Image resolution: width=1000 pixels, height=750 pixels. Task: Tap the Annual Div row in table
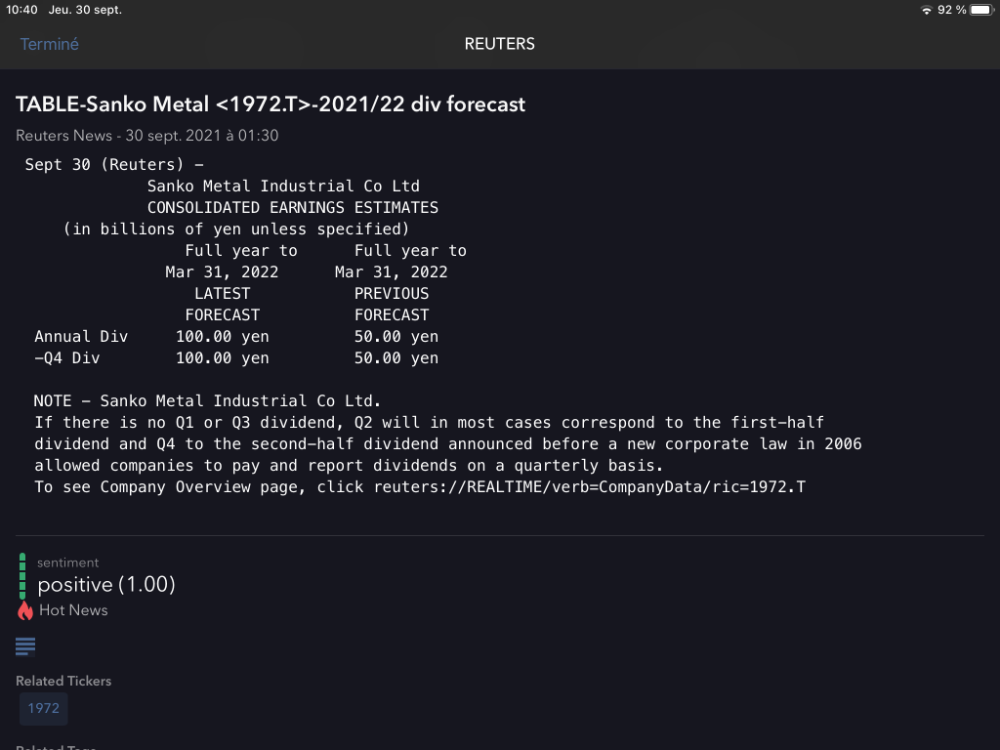[236, 337]
